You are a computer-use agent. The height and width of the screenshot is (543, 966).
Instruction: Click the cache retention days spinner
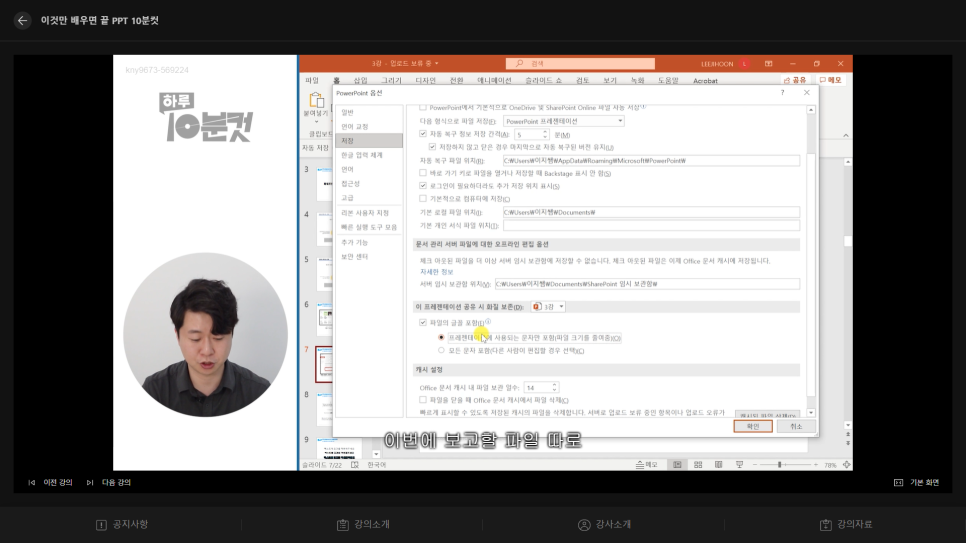tap(554, 387)
